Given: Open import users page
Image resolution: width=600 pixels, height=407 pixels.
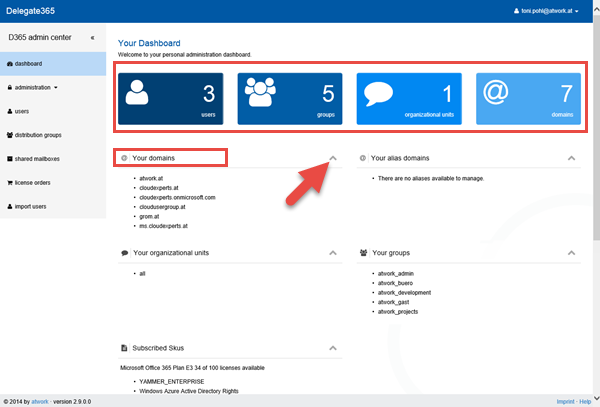Looking at the screenshot, I should (53, 207).
